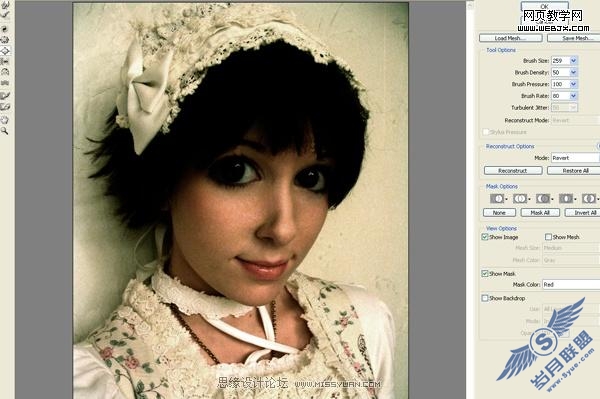600x399 pixels.
Task: Click the Mask All button
Action: pos(540,213)
